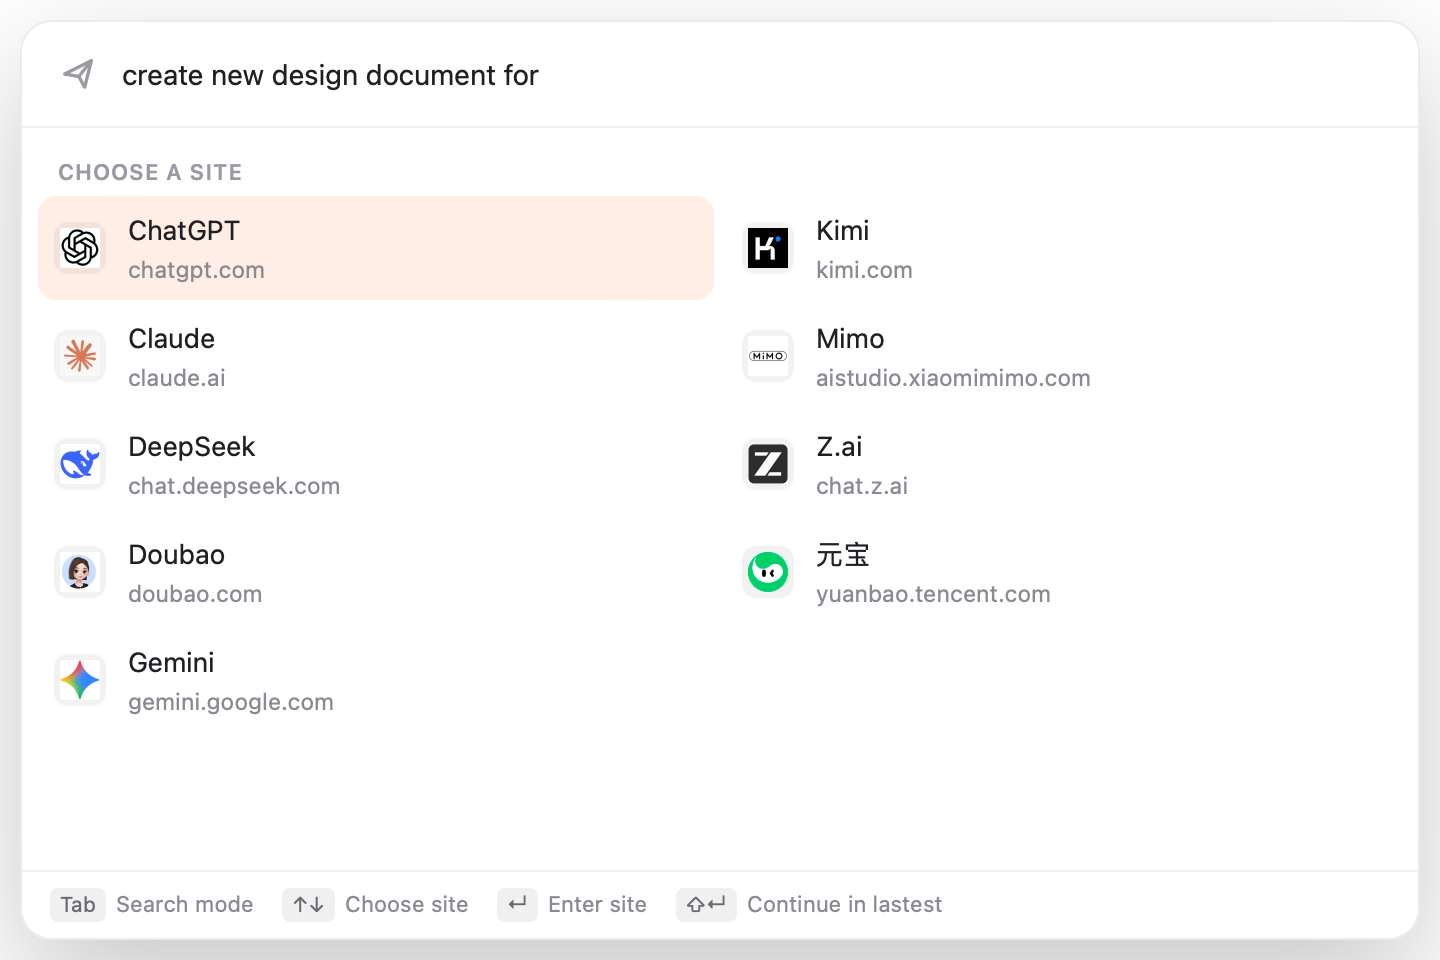Click the return key hint for Enter site
This screenshot has height=960, width=1440.
click(x=517, y=905)
